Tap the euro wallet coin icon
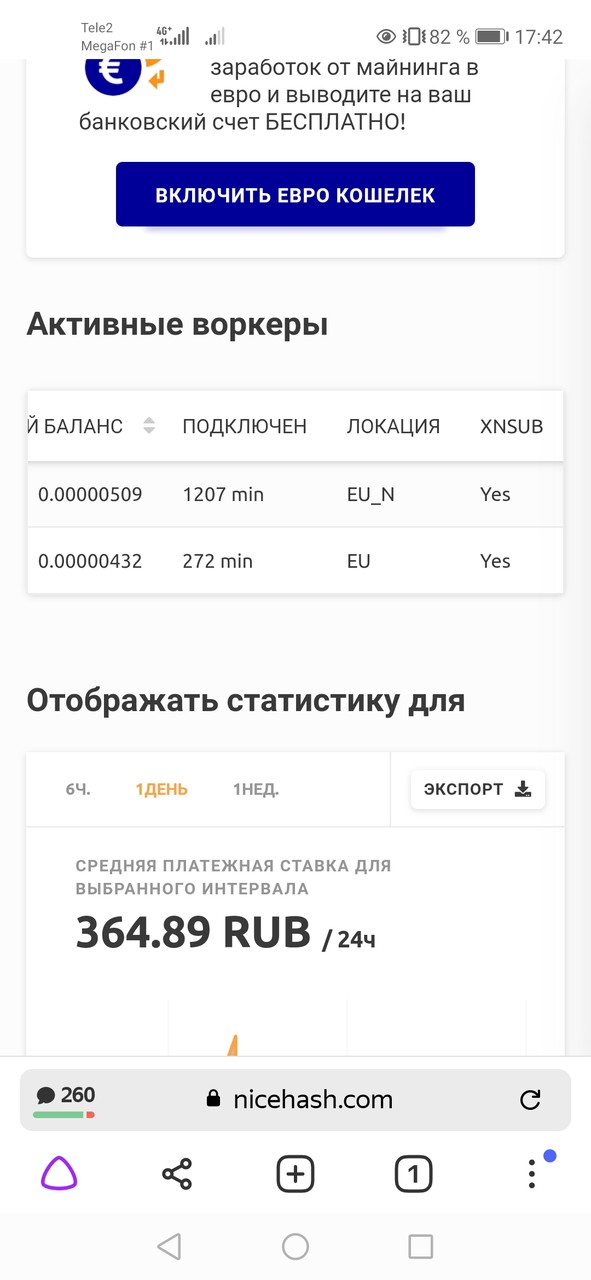The height and width of the screenshot is (1280, 591). click(113, 70)
